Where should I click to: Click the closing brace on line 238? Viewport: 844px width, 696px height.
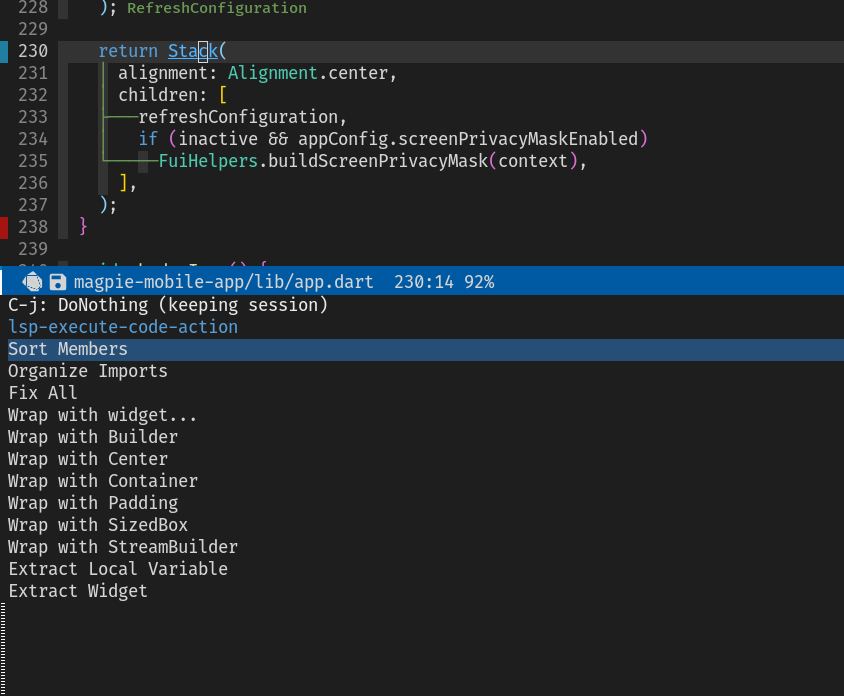(x=83, y=227)
